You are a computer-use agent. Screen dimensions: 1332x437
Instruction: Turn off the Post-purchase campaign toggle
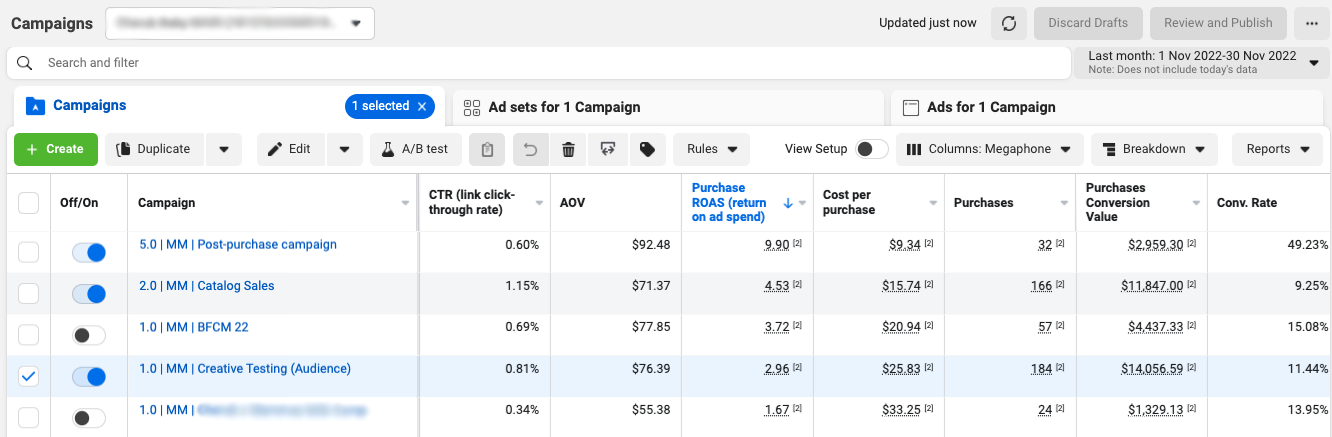point(88,252)
